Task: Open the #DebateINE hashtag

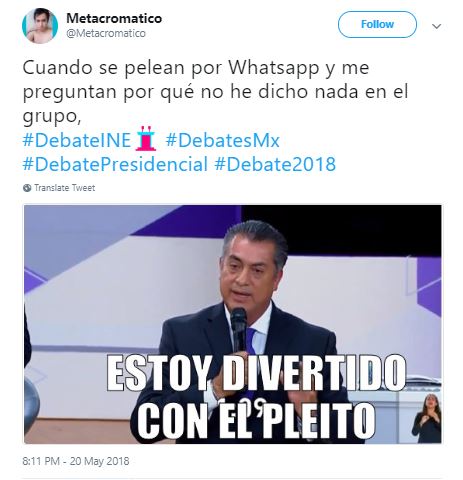Action: pyautogui.click(x=76, y=140)
